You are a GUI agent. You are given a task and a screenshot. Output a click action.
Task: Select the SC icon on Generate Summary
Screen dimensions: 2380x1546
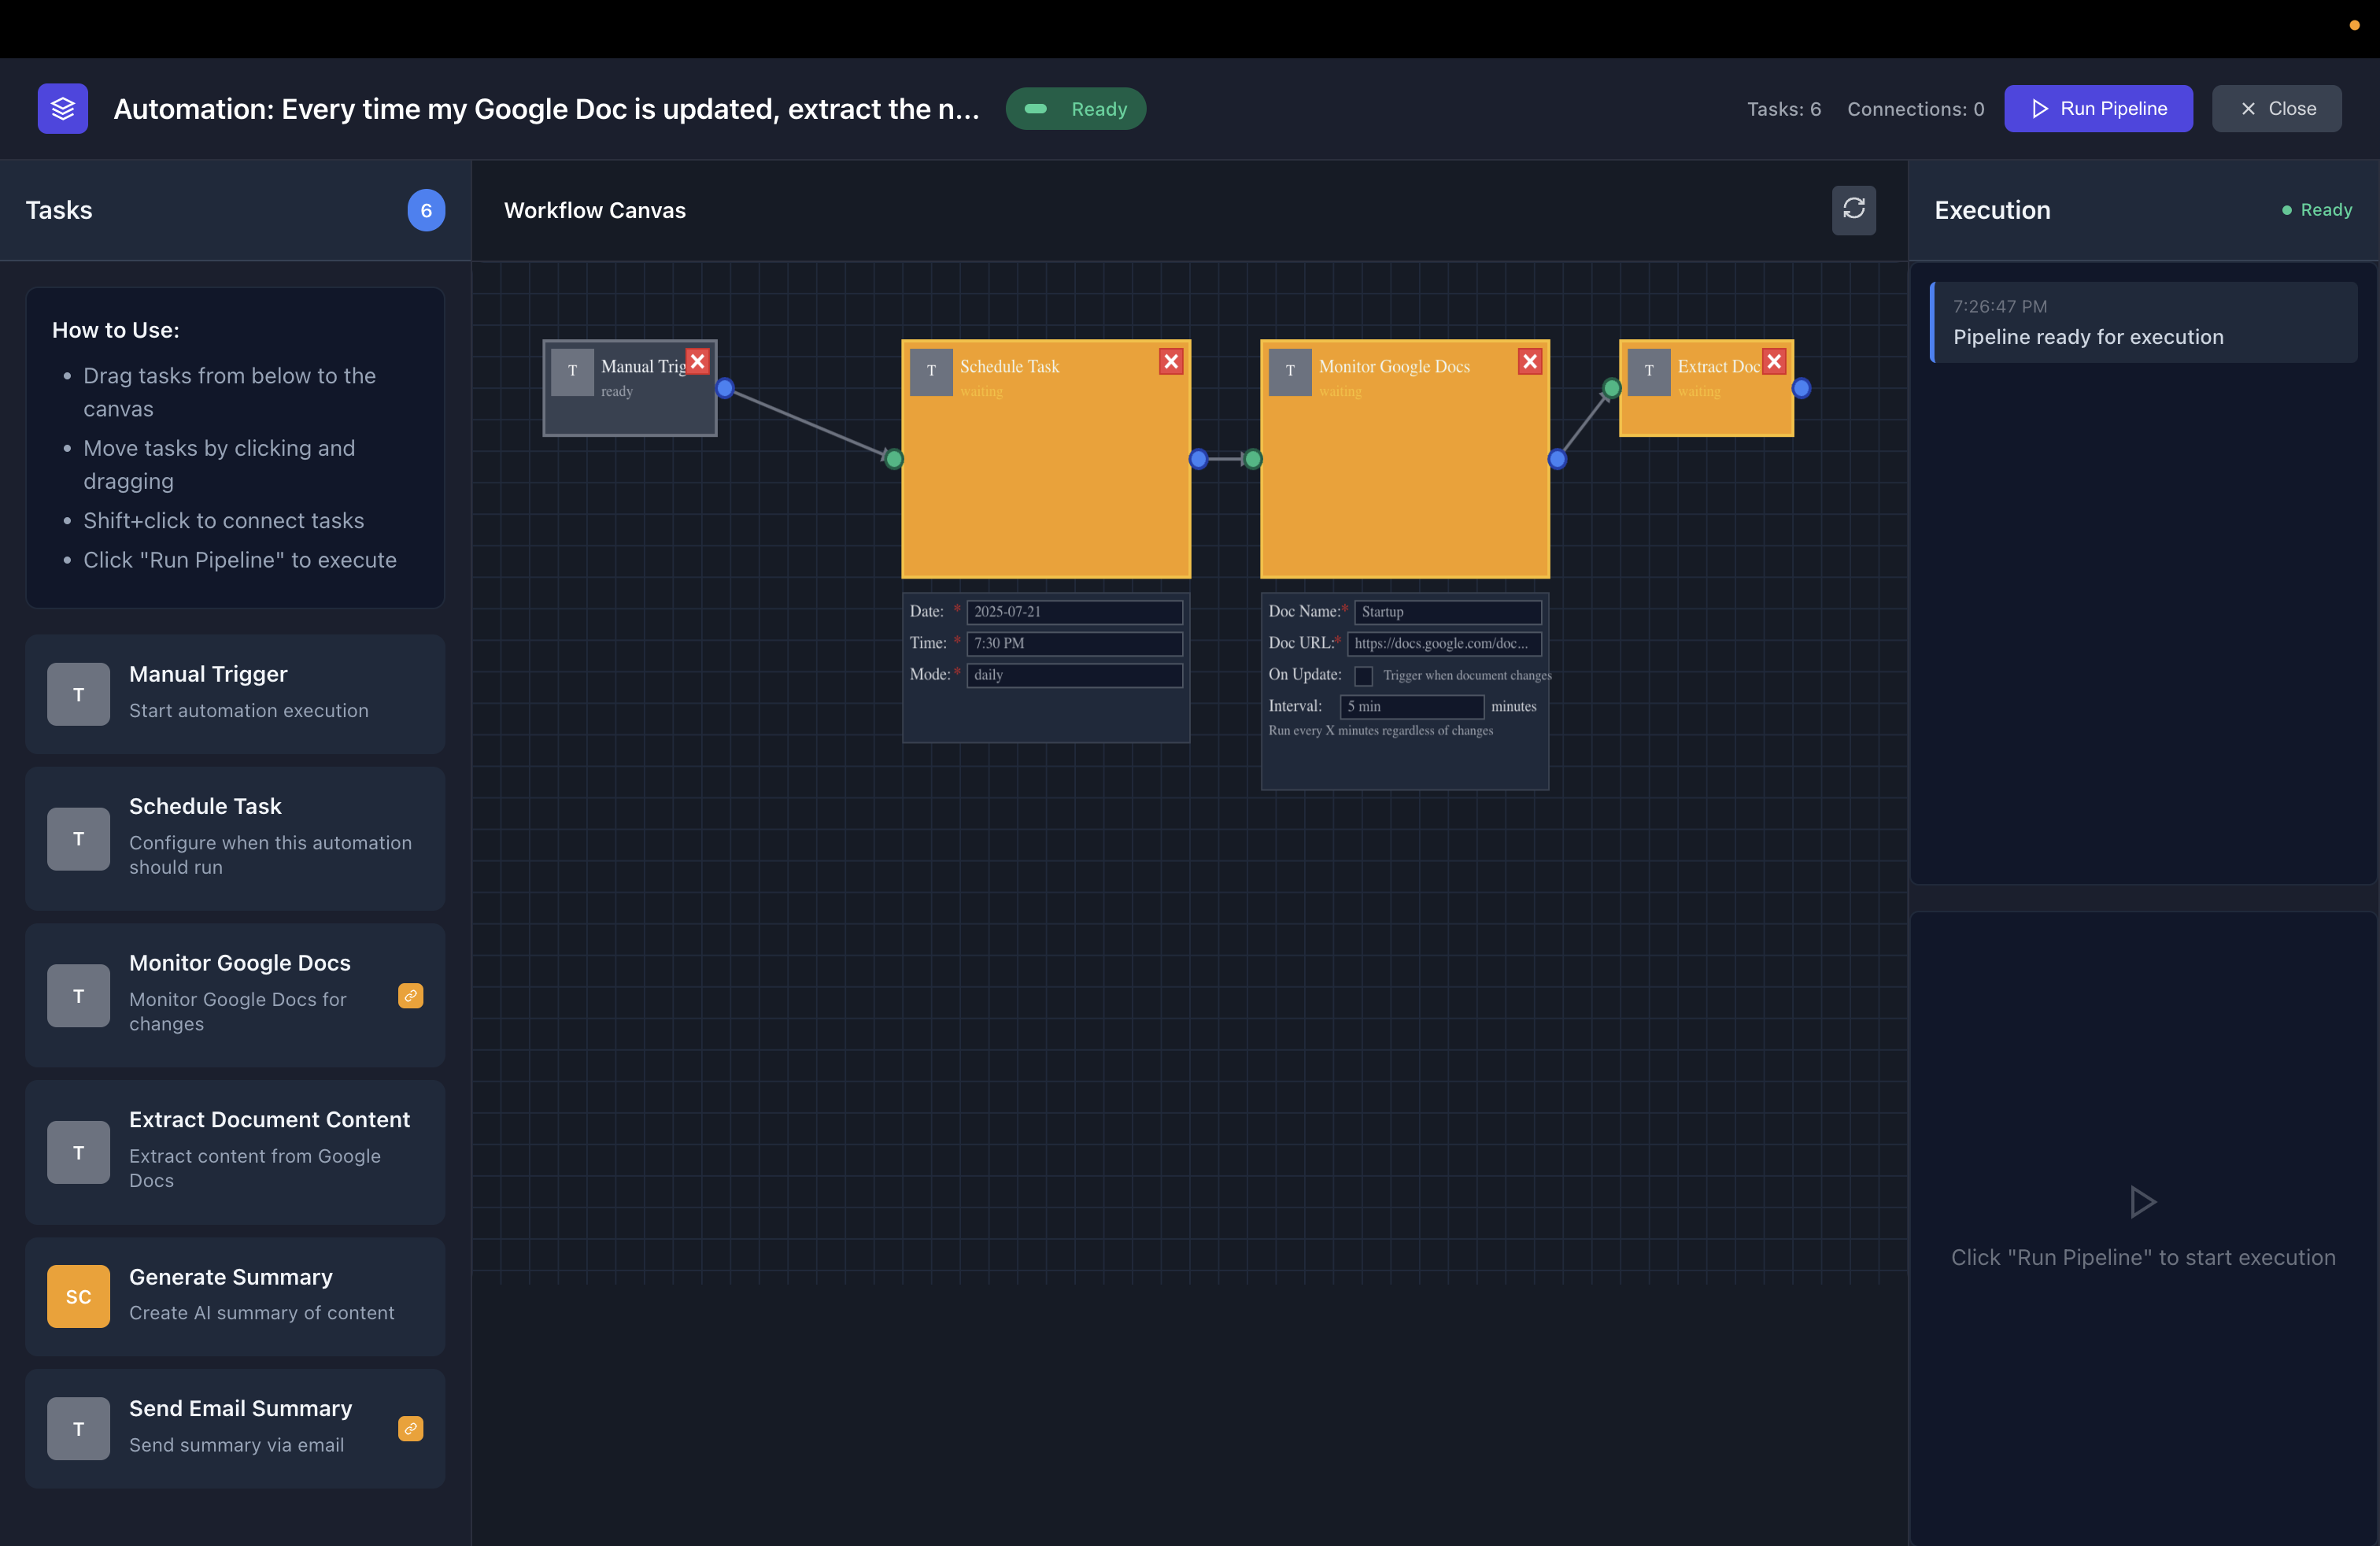(77, 1296)
